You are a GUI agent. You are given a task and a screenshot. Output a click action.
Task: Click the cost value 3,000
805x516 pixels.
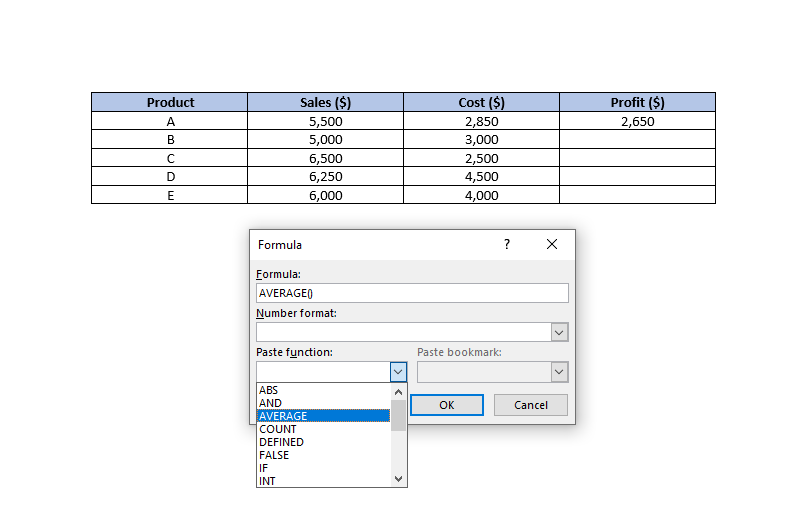482,140
